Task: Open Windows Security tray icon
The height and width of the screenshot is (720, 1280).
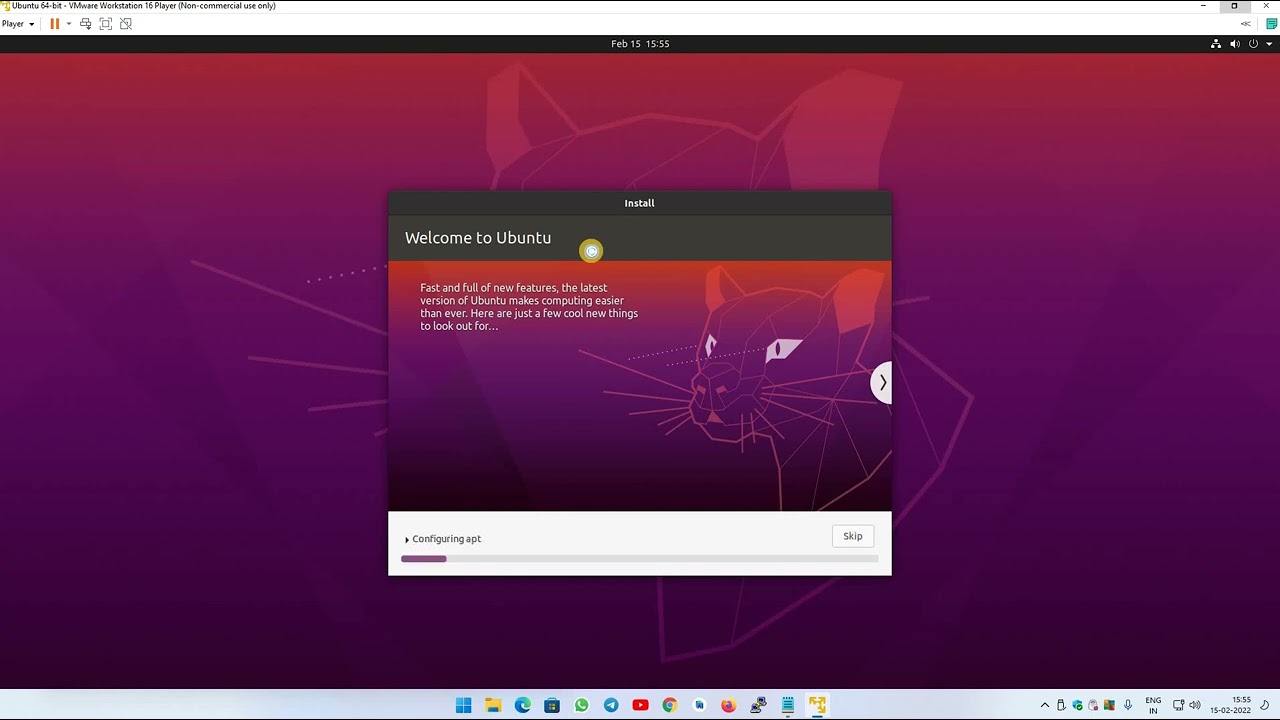Action: pyautogui.click(x=1078, y=705)
